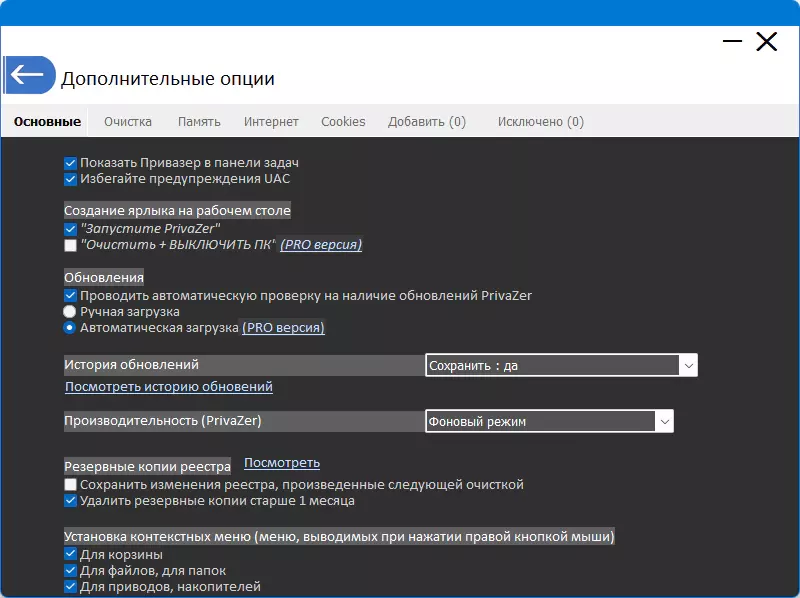This screenshot has height=598, width=800.
Task: Open Посмотреть историю обновлений link
Action: click(169, 387)
